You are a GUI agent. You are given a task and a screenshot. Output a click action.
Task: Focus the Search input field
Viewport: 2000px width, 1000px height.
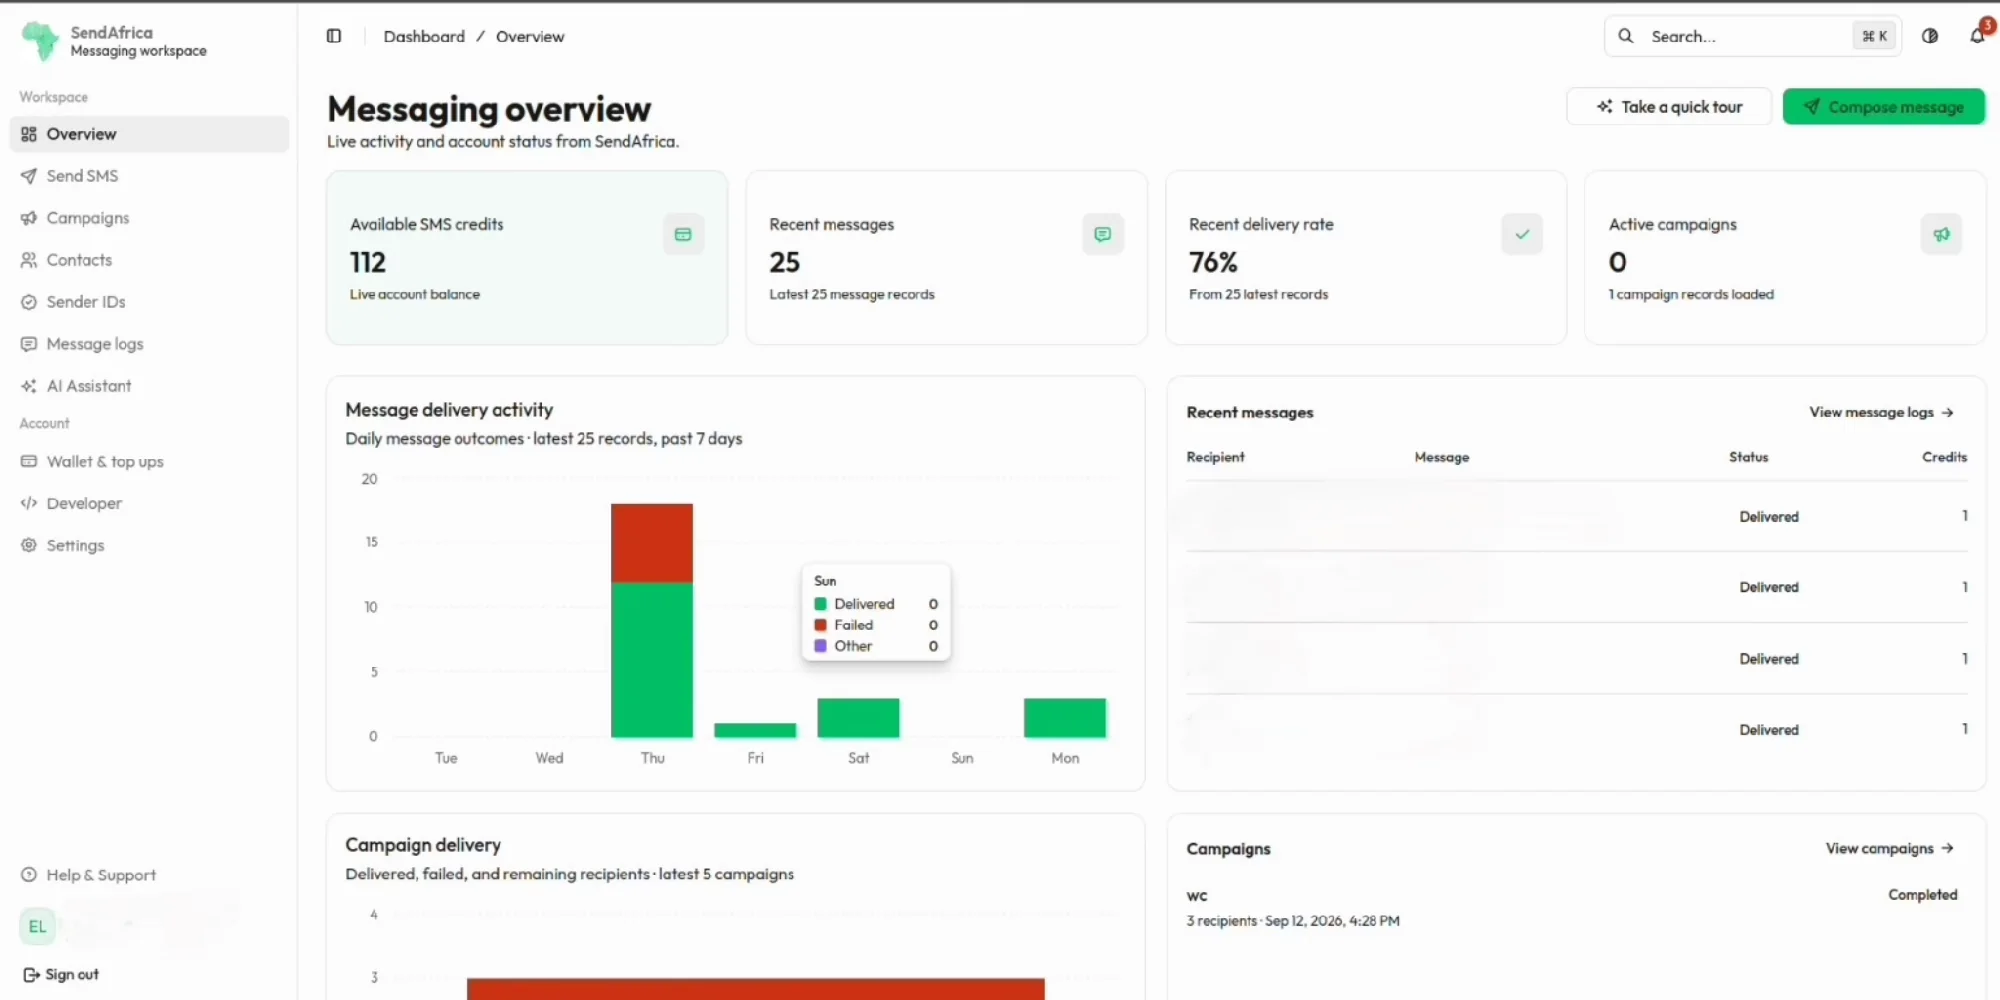coord(1752,36)
